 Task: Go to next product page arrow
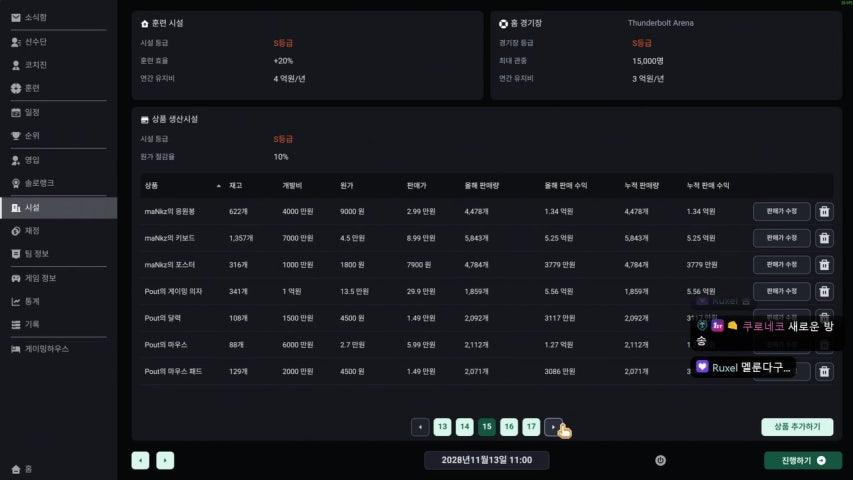pyautogui.click(x=553, y=427)
